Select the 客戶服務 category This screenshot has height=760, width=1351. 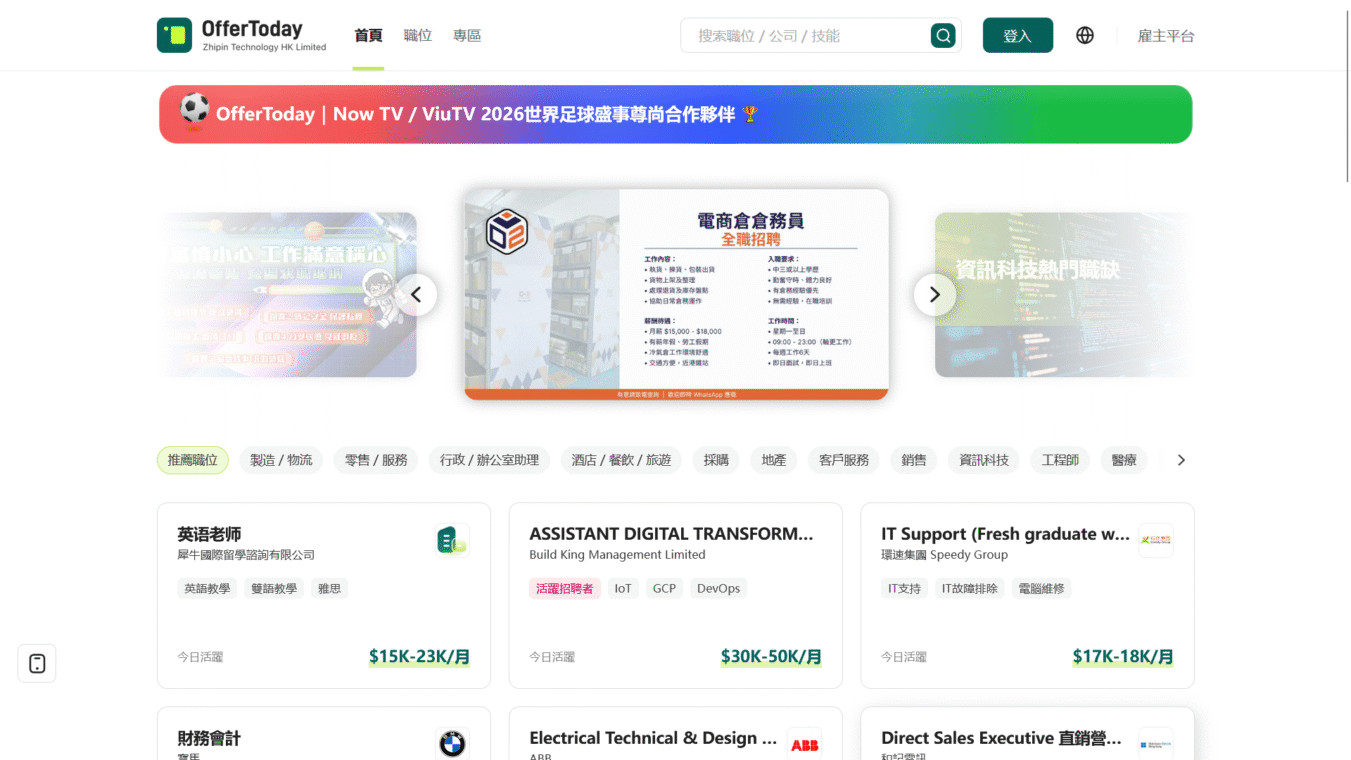click(x=844, y=460)
